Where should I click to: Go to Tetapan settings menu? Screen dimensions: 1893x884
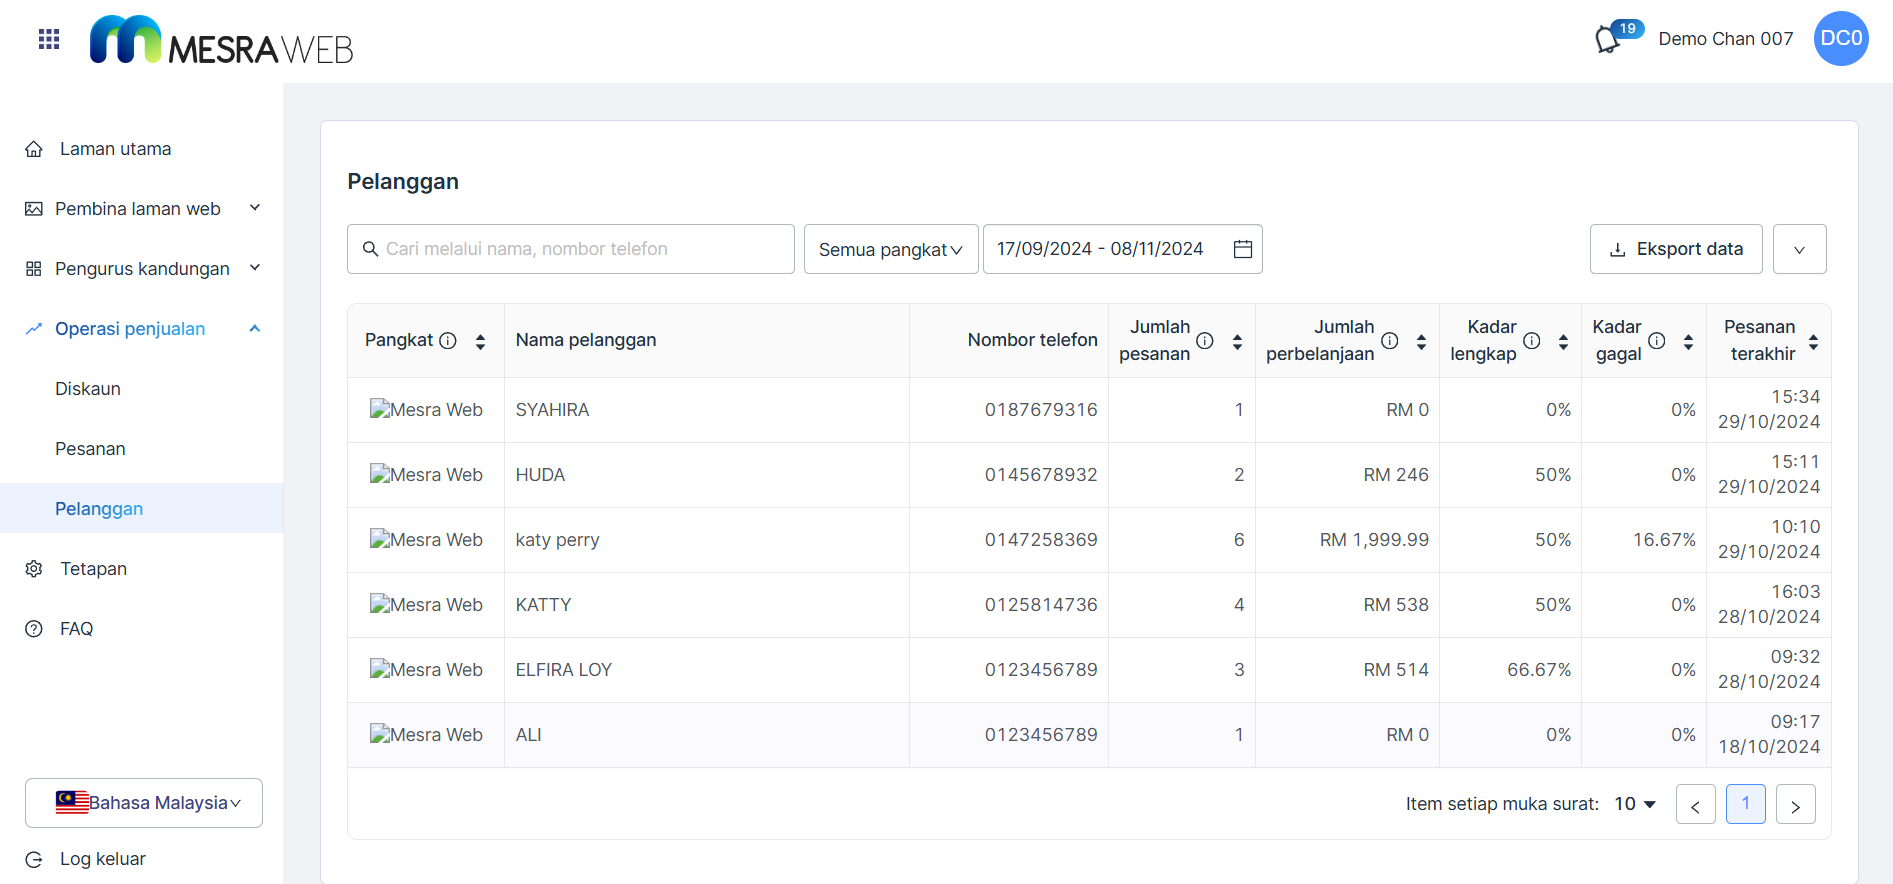[x=93, y=569]
